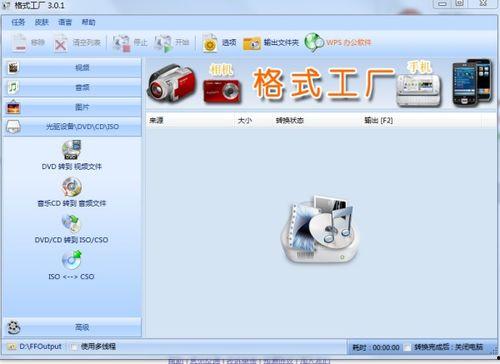Click the 清空列表 toolbar button

[77, 43]
